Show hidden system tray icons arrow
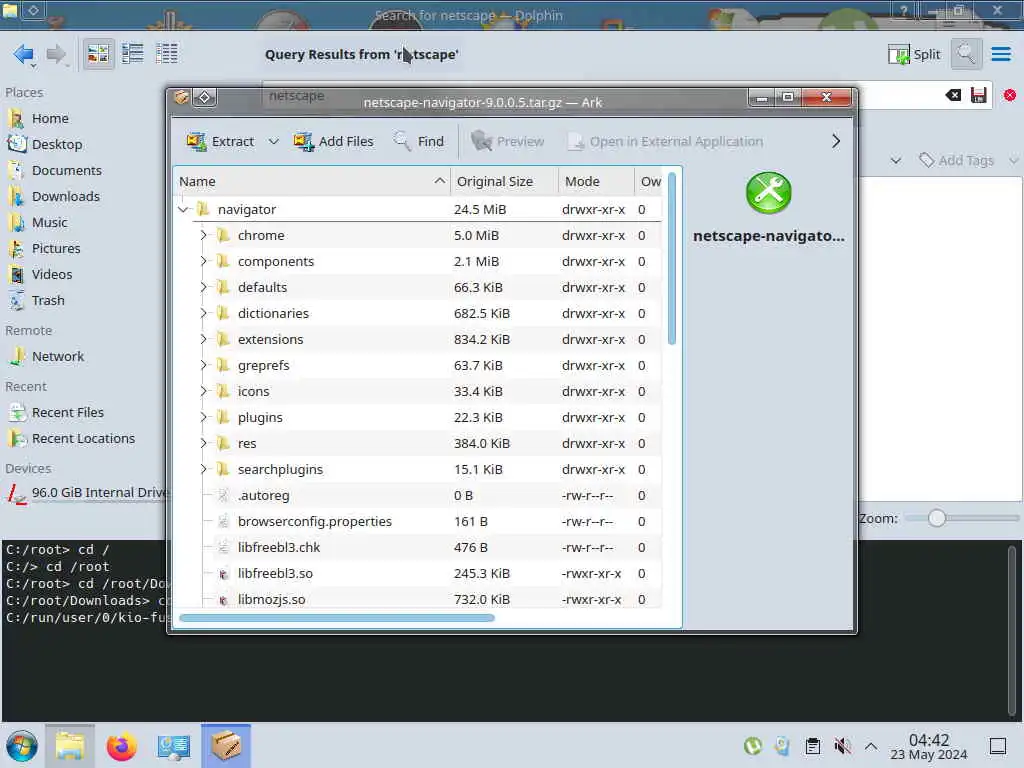The image size is (1024, 768). (871, 746)
